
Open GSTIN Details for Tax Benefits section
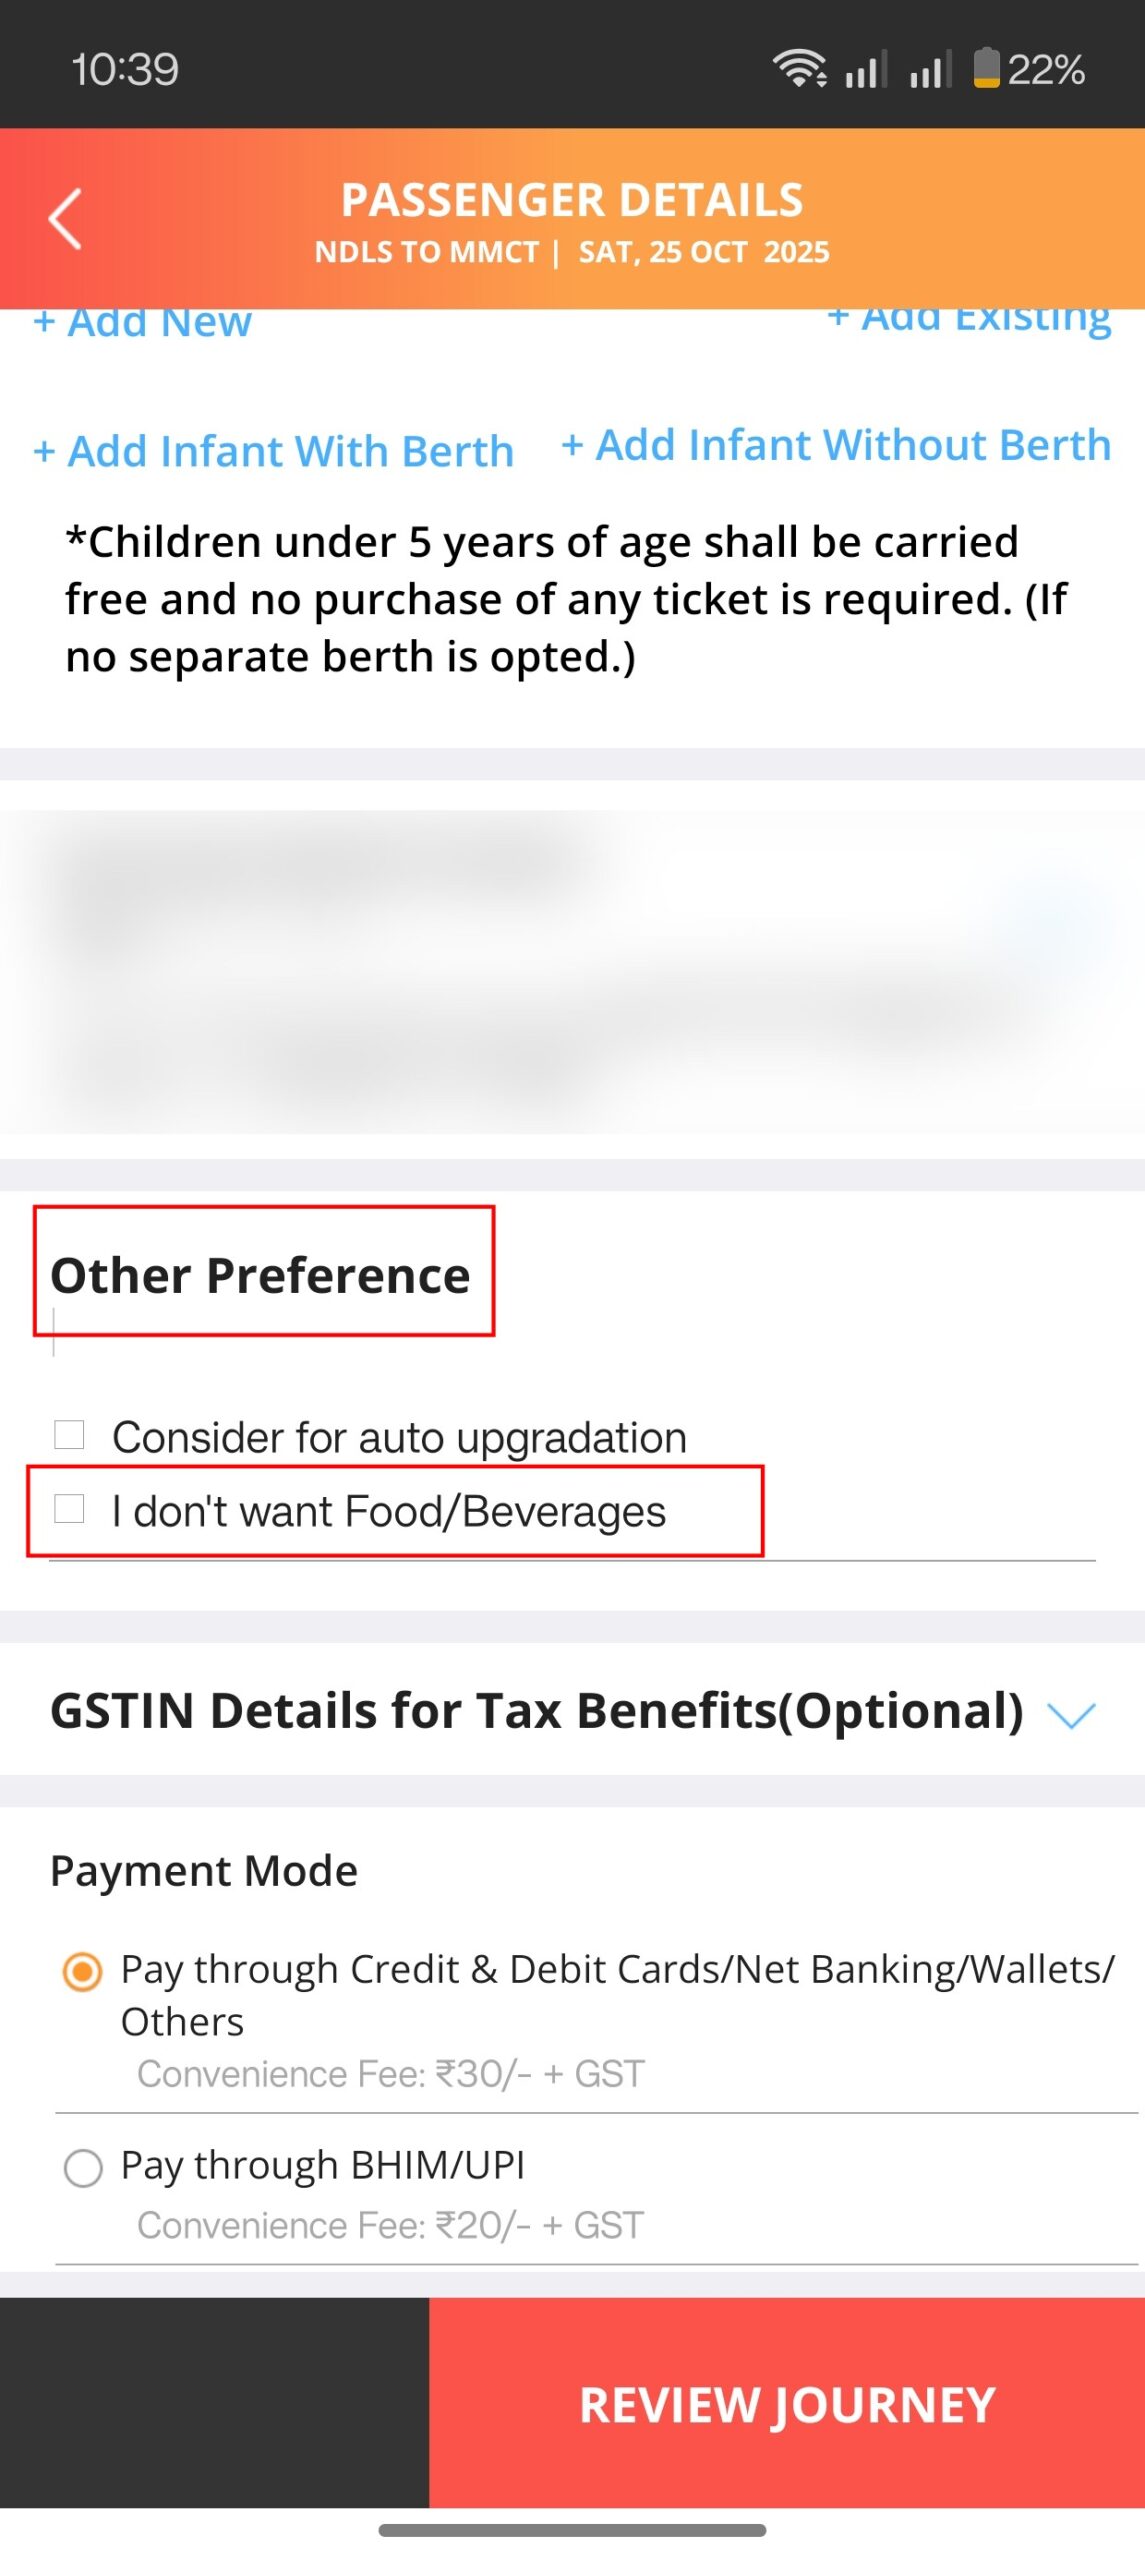coord(536,1710)
